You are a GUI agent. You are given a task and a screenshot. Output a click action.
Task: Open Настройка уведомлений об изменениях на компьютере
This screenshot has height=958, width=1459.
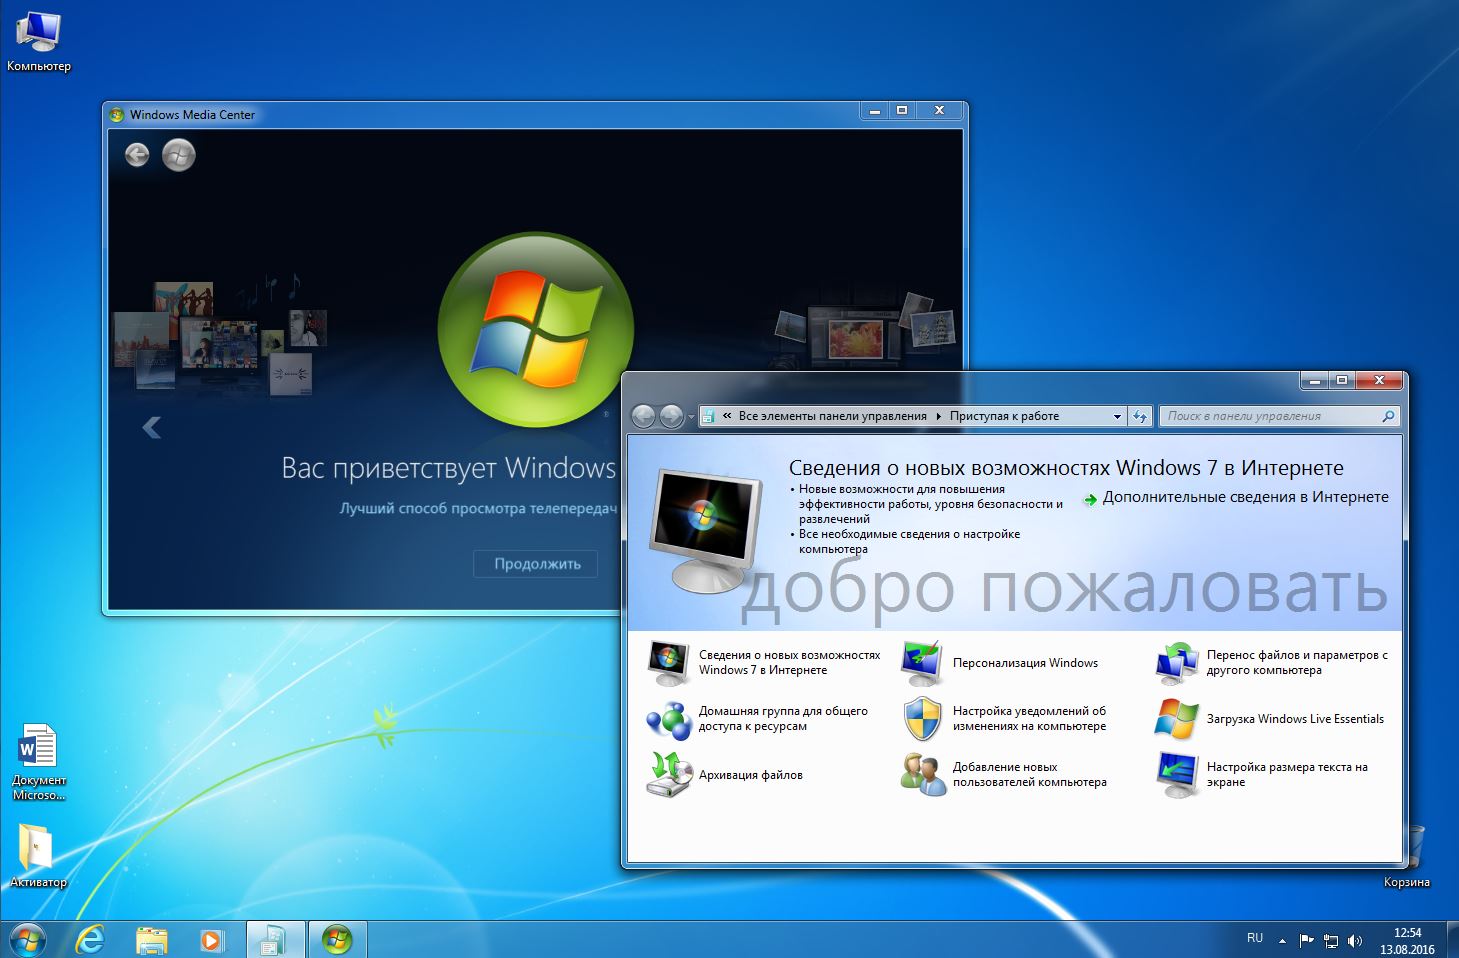(1004, 719)
